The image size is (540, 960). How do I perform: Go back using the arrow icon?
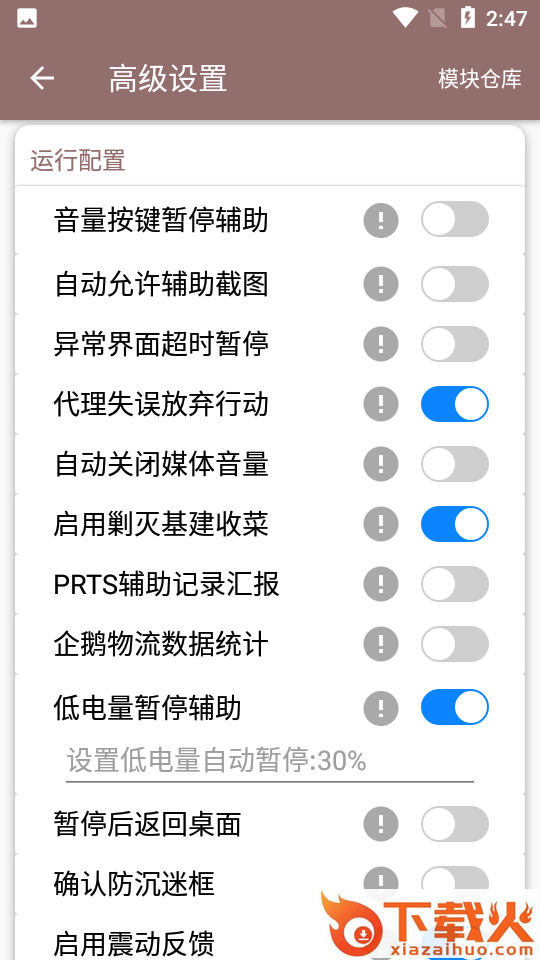[42, 78]
